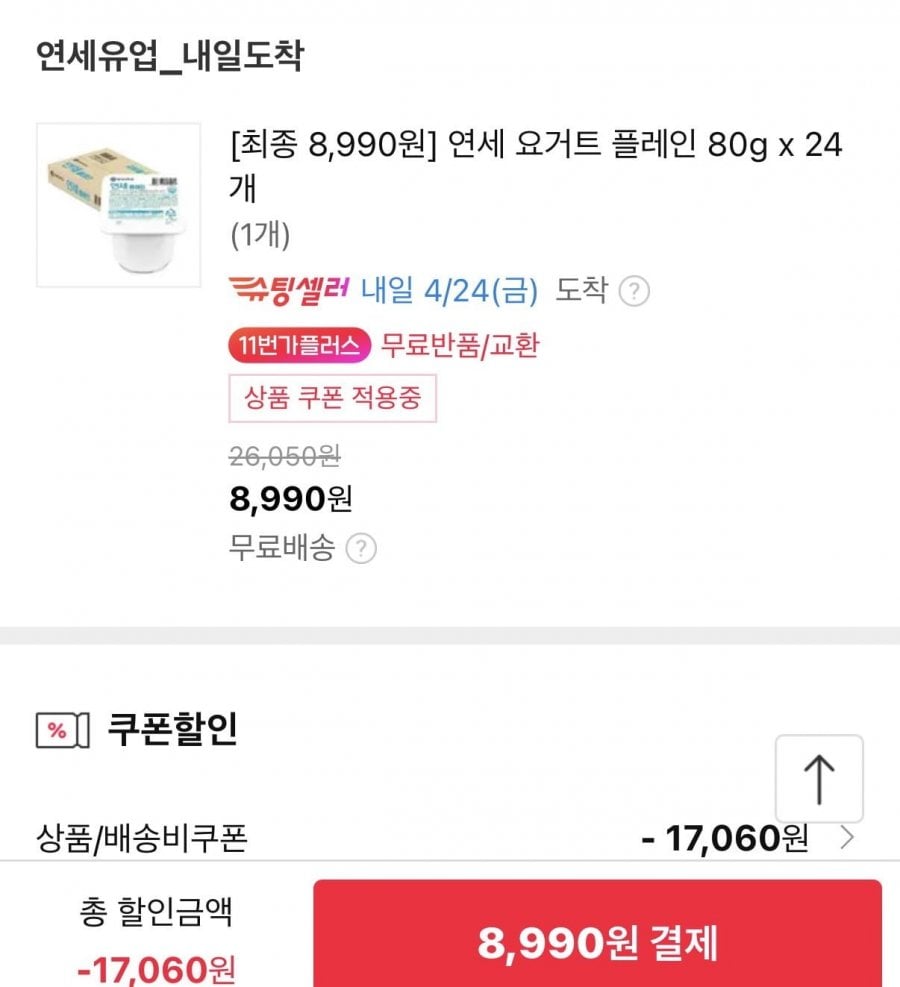Open the arrival date help icon

click(634, 291)
